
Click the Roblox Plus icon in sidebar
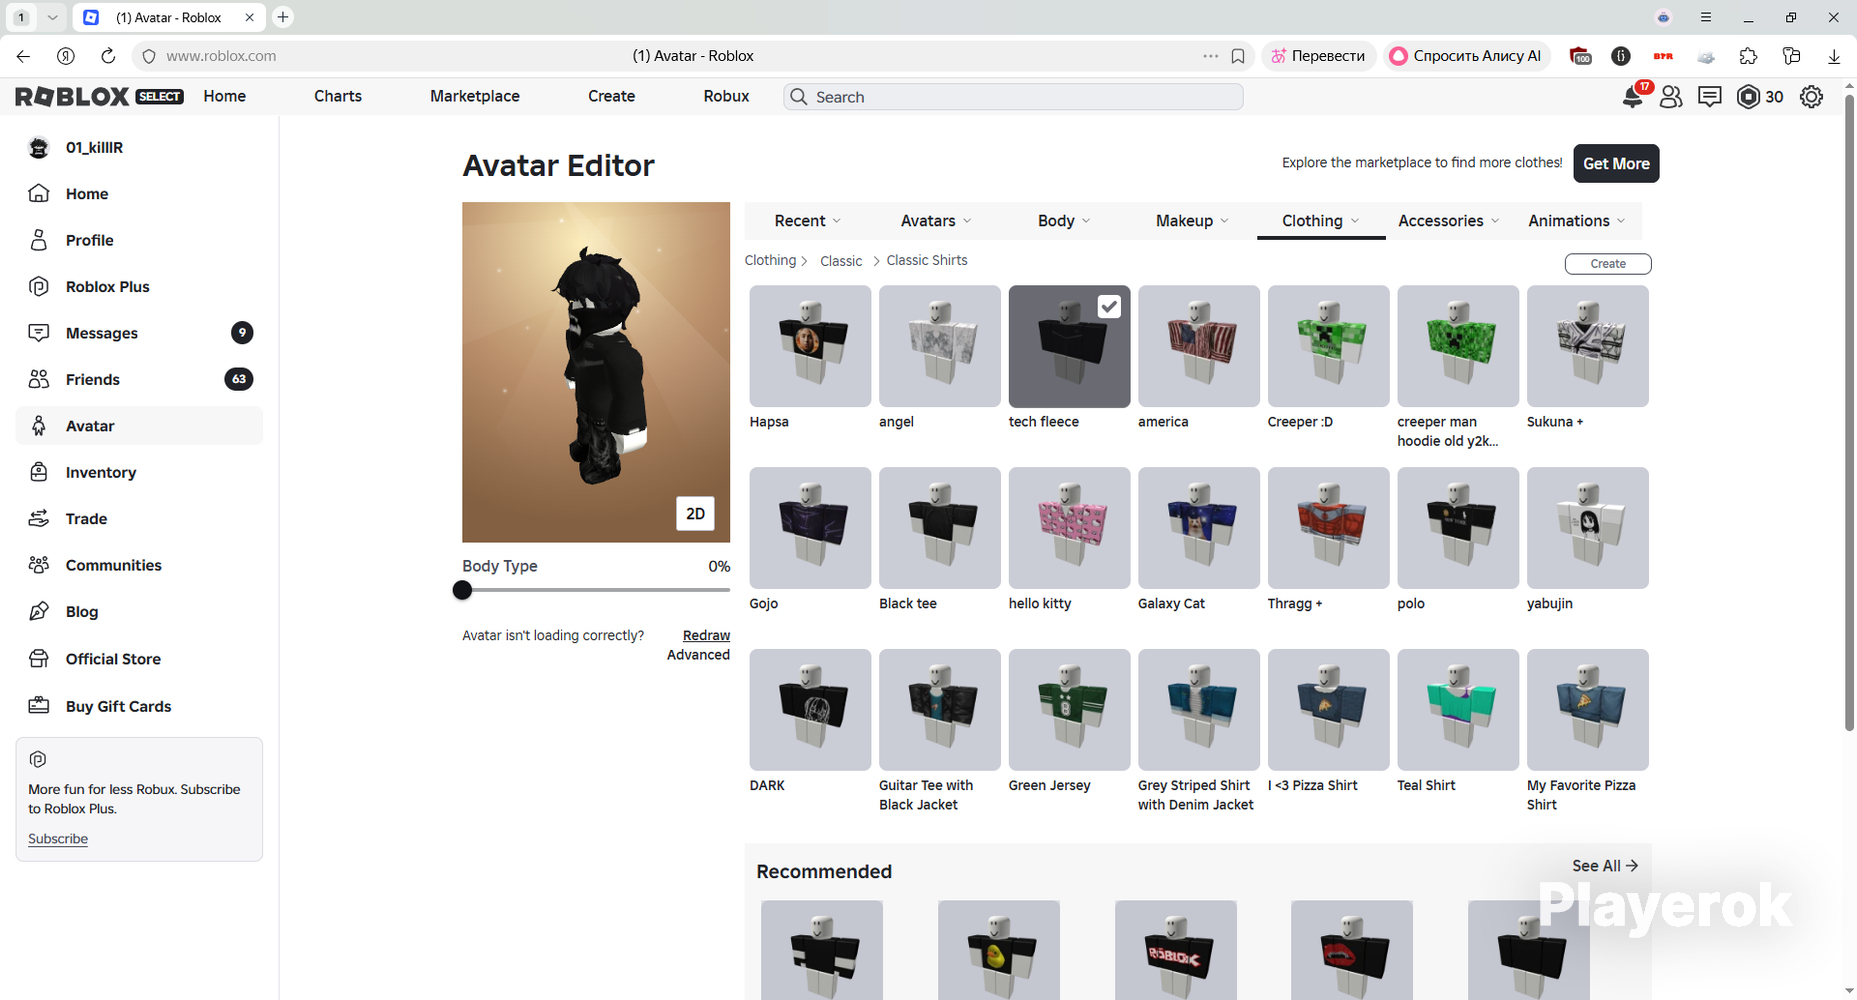point(39,287)
